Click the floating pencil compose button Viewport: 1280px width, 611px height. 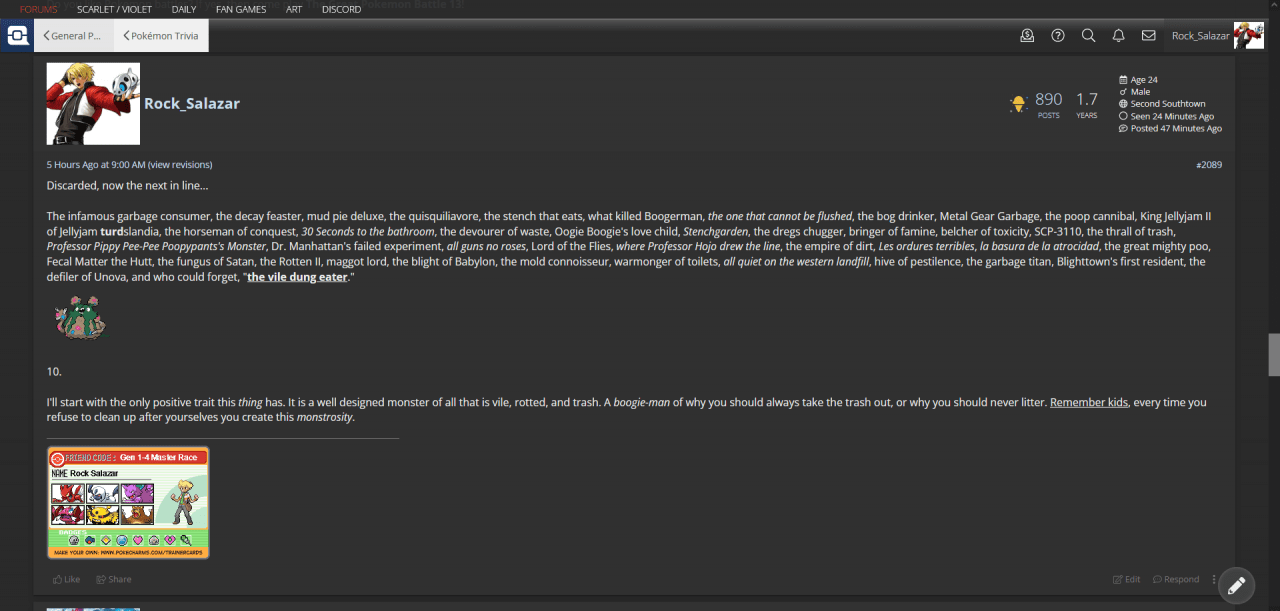(x=1236, y=585)
